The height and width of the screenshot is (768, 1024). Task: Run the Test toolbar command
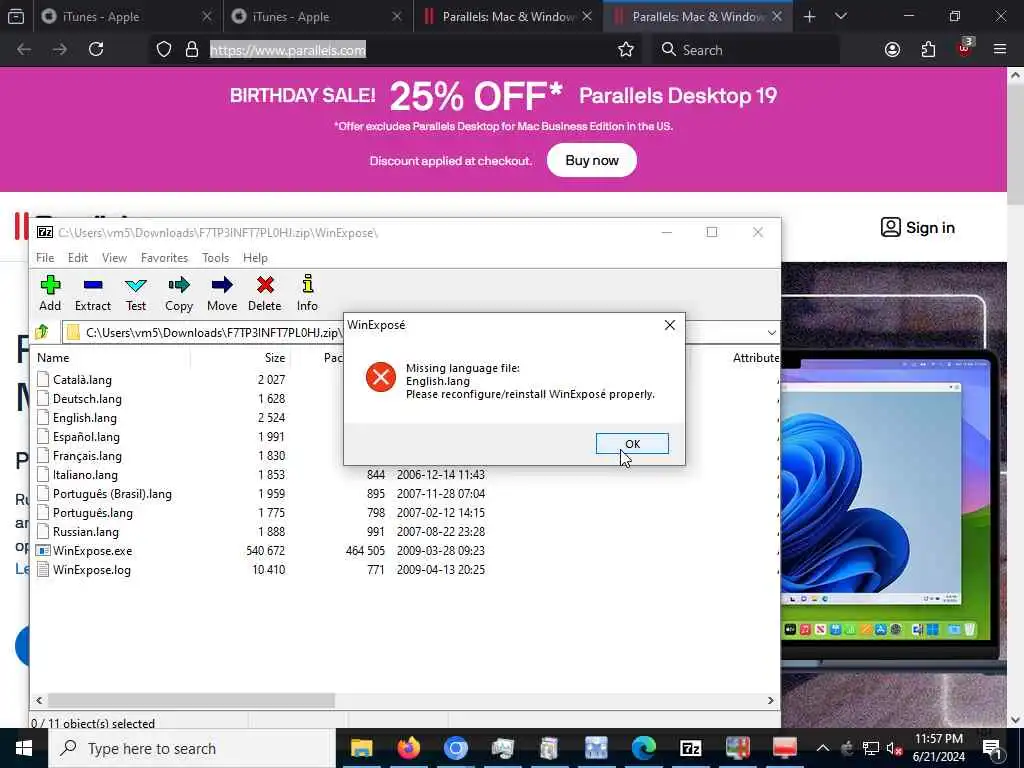(136, 293)
